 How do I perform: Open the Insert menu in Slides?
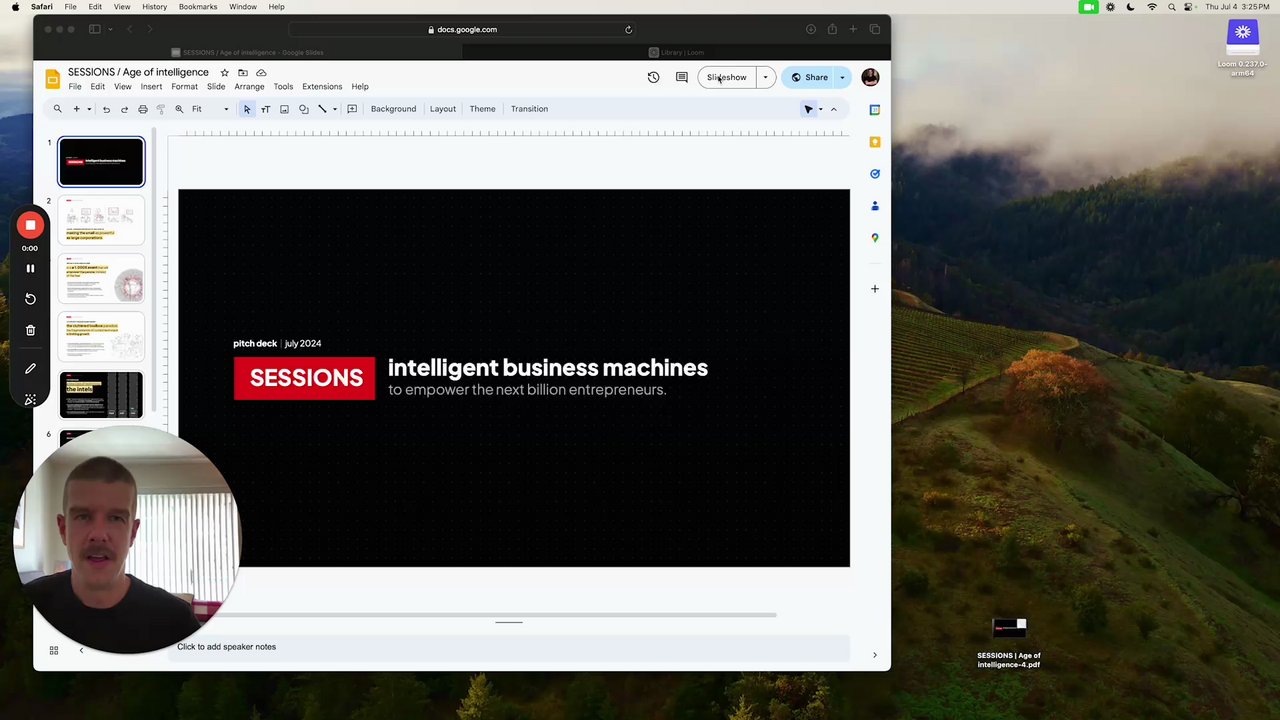(151, 87)
